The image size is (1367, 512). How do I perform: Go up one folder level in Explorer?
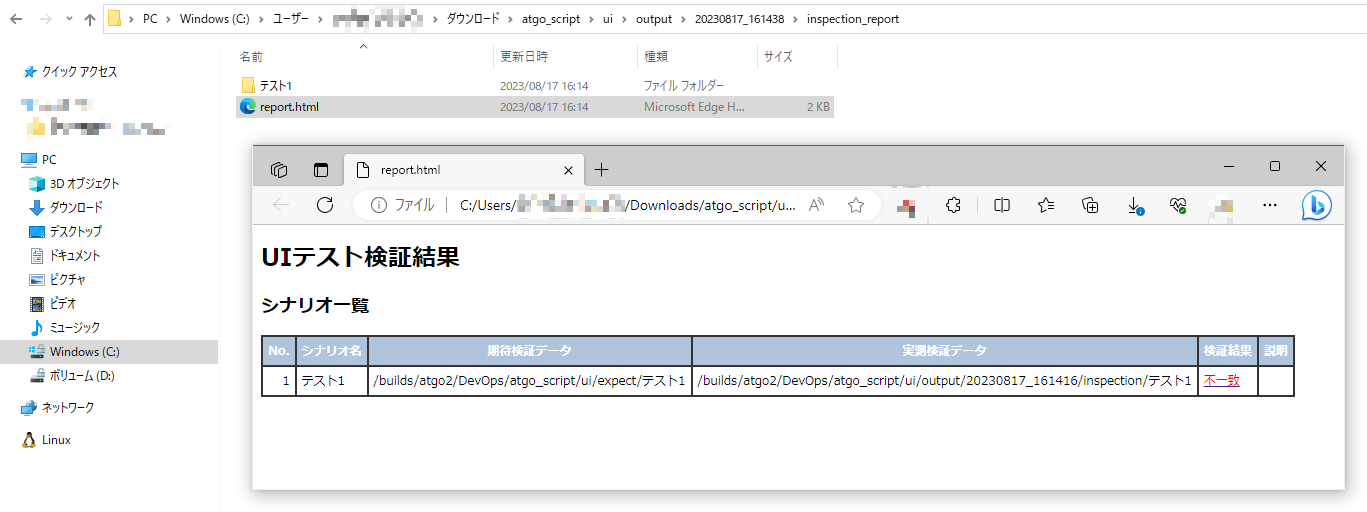90,19
